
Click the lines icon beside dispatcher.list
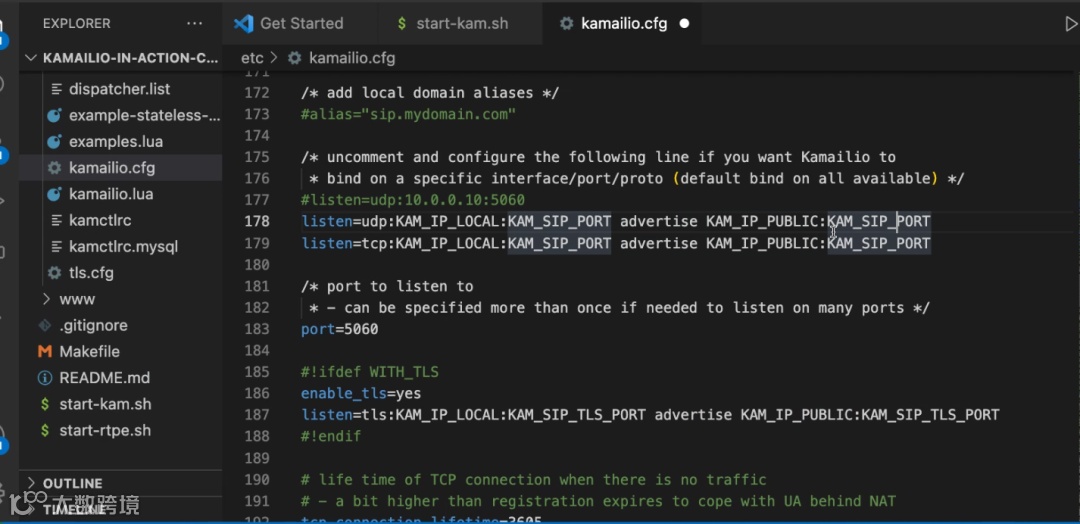point(56,89)
